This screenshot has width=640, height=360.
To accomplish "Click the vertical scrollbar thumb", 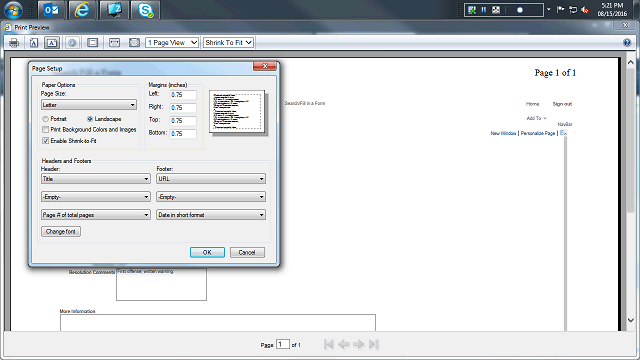I will [630, 141].
